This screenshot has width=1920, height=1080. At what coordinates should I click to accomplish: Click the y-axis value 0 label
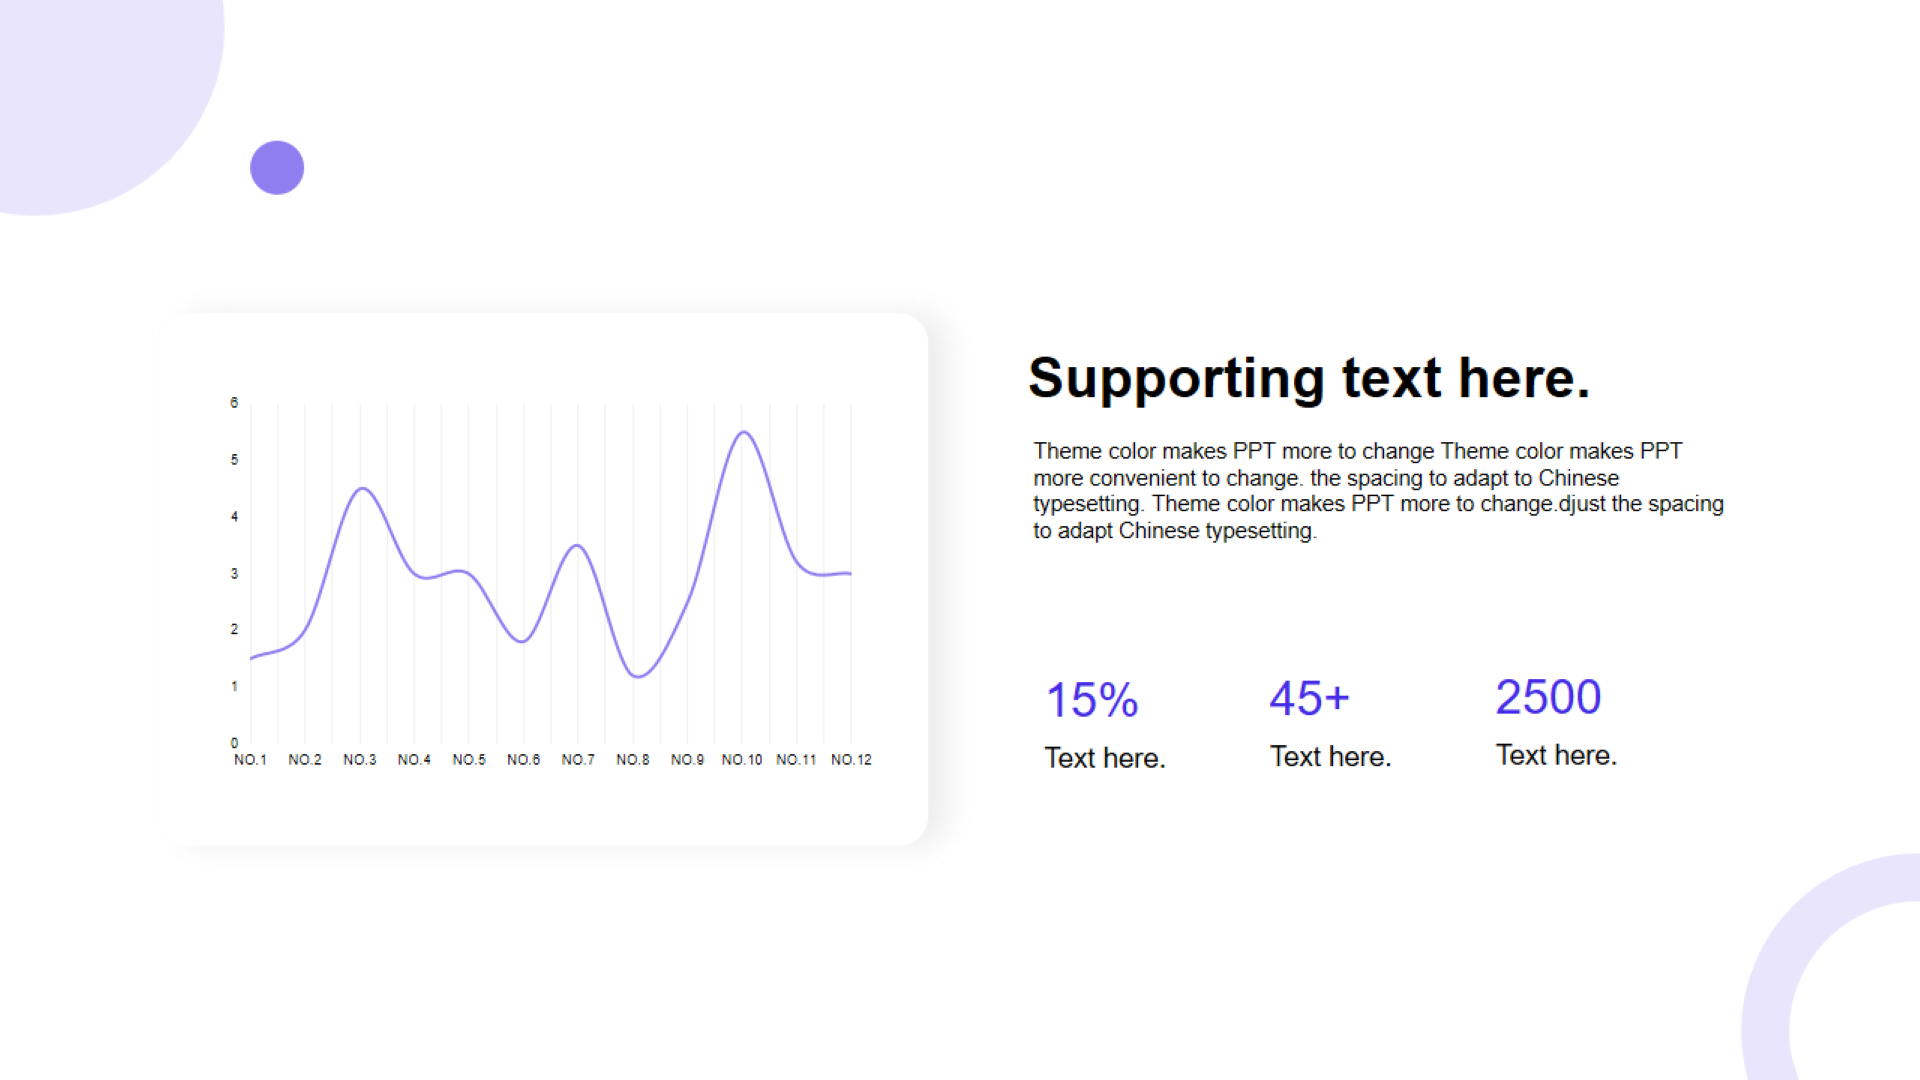pos(234,743)
